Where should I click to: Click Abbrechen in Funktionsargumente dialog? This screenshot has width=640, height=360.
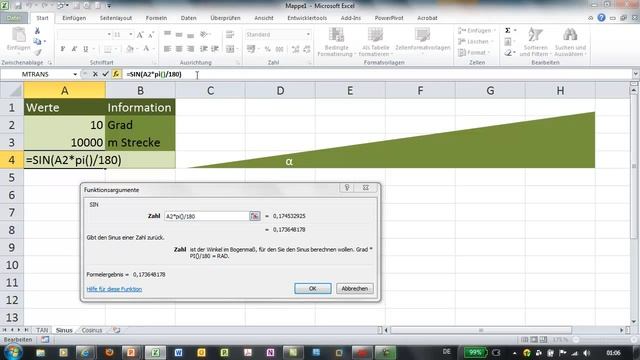point(354,289)
